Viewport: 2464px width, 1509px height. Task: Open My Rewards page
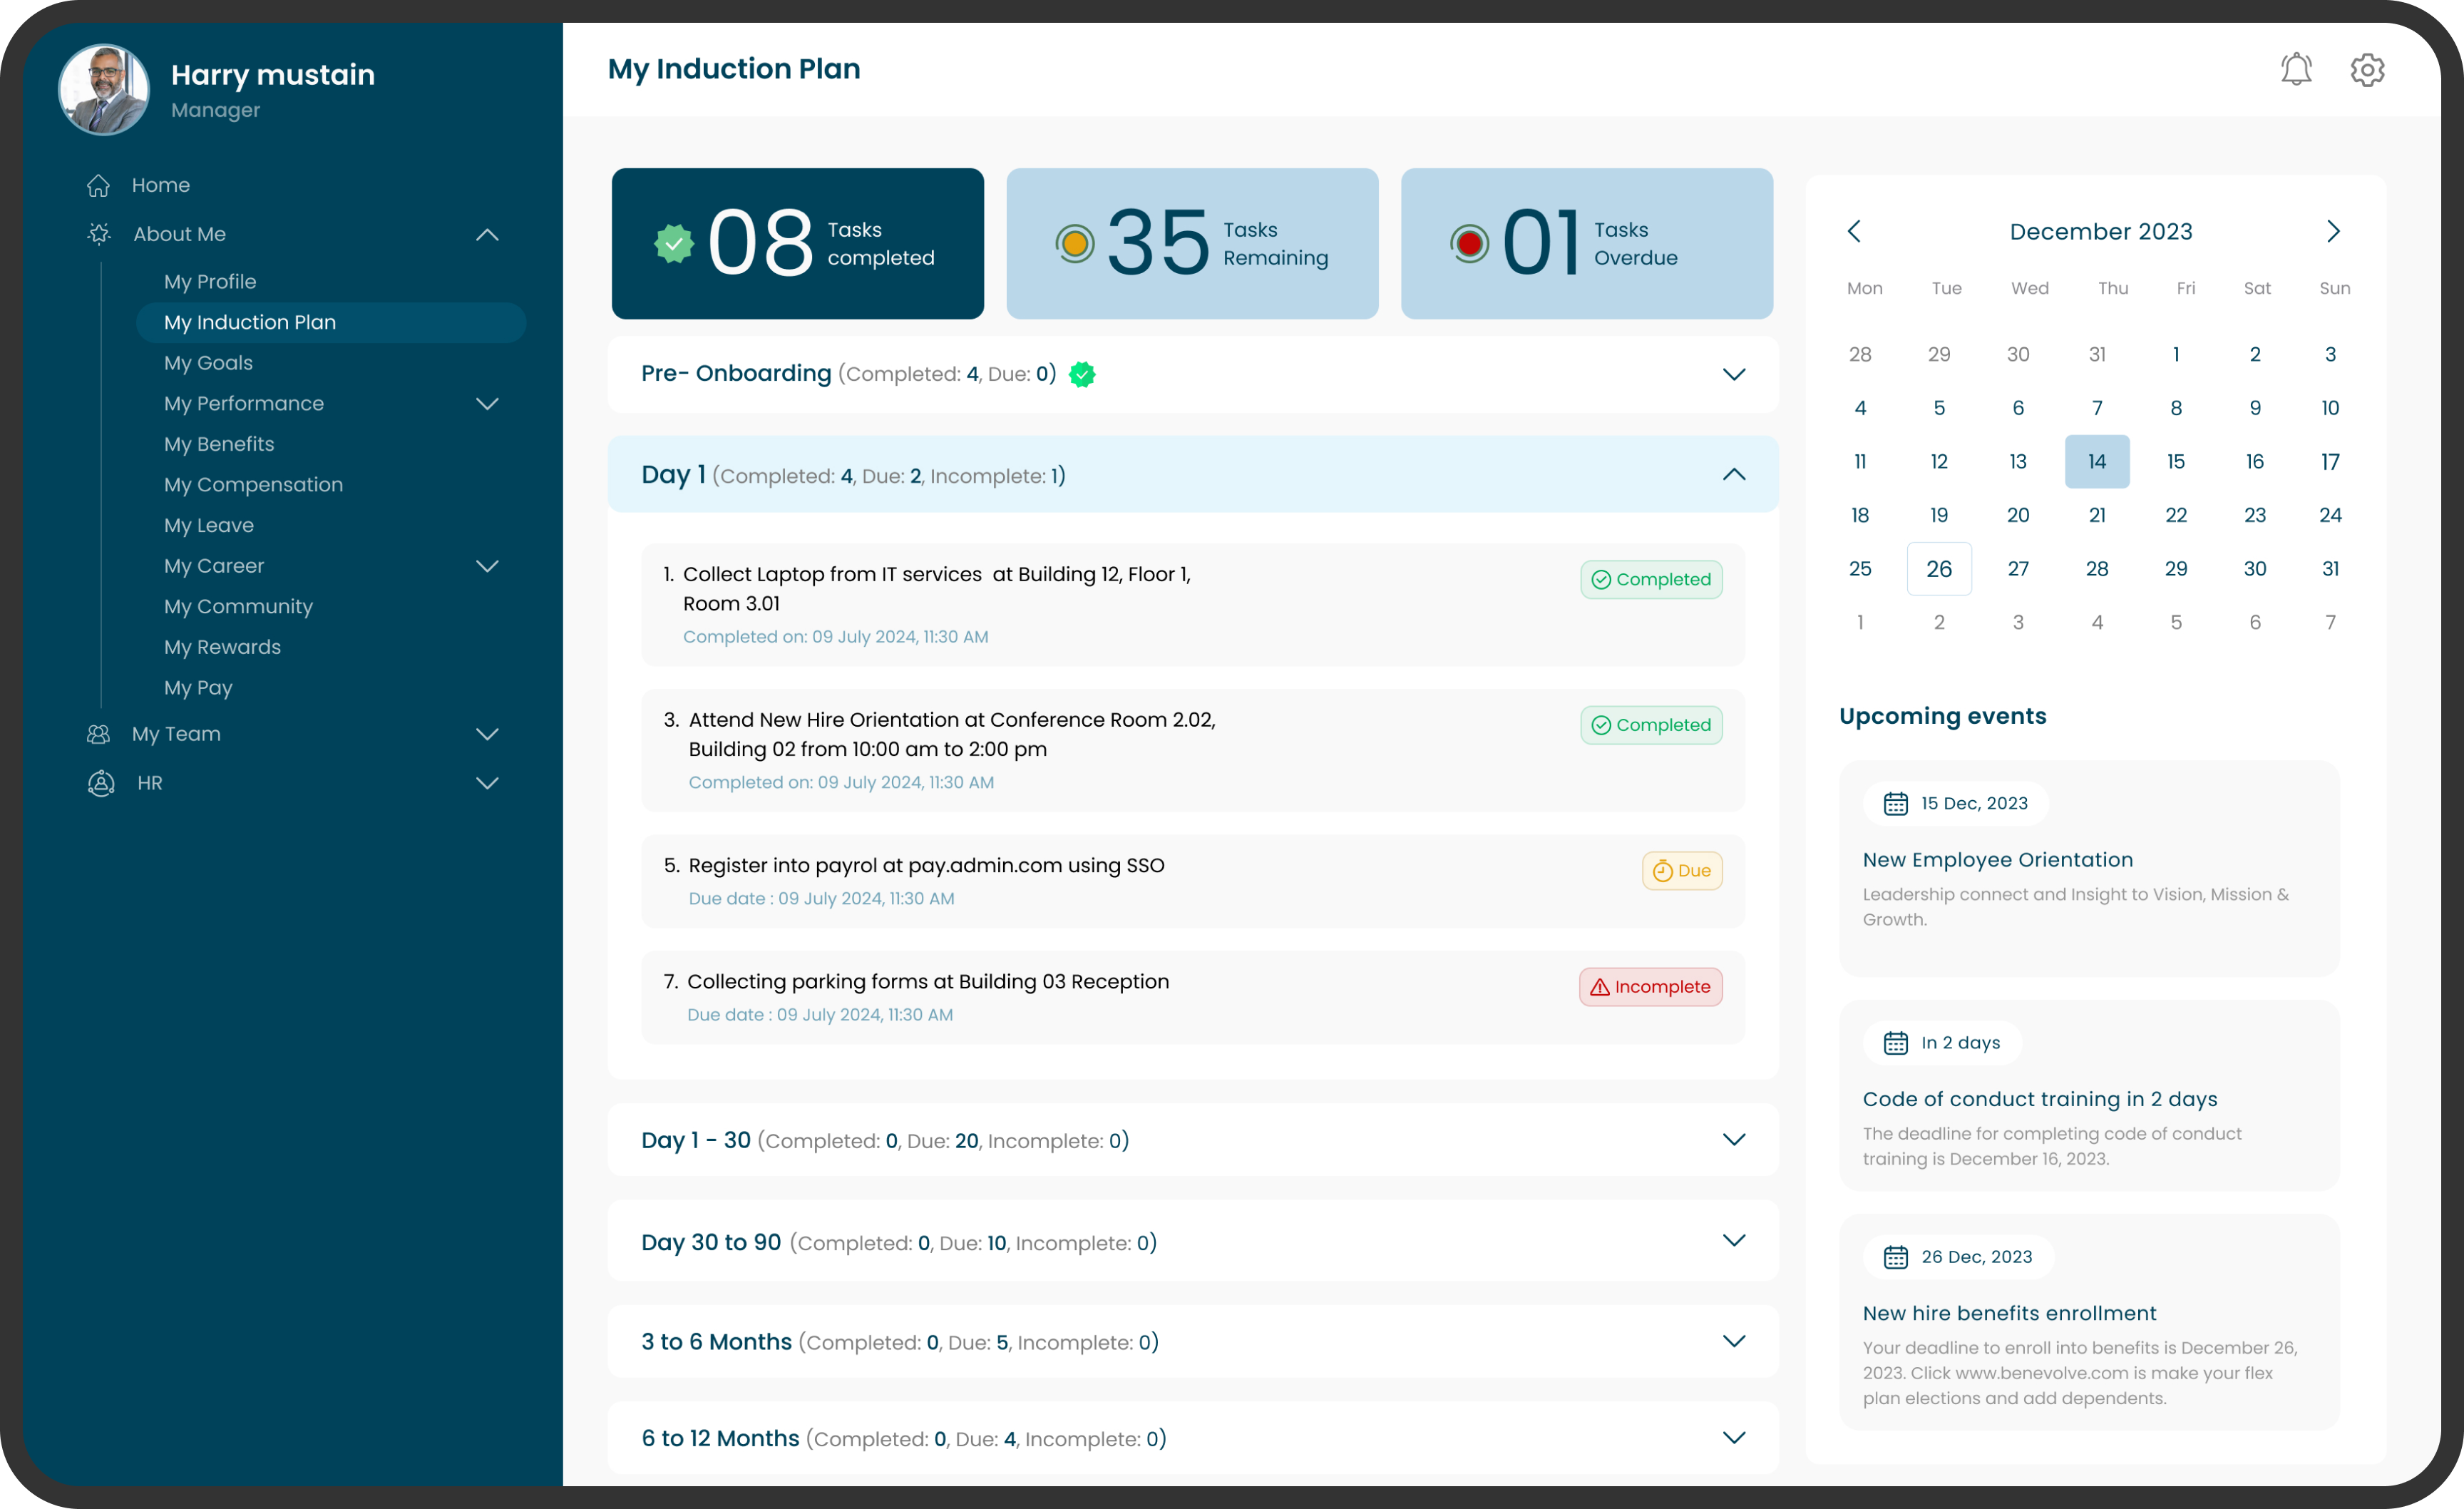point(222,647)
